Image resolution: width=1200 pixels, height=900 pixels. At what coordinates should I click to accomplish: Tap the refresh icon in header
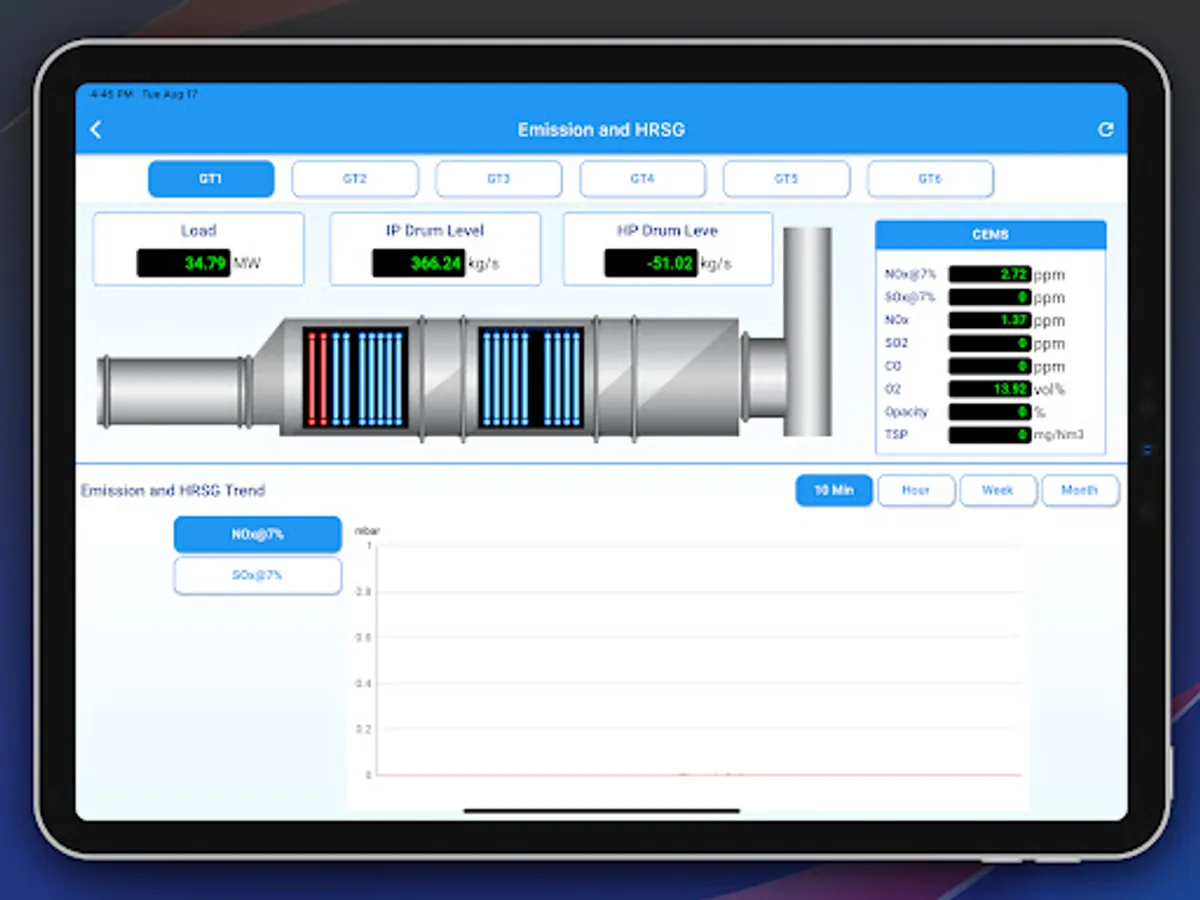coord(1105,130)
